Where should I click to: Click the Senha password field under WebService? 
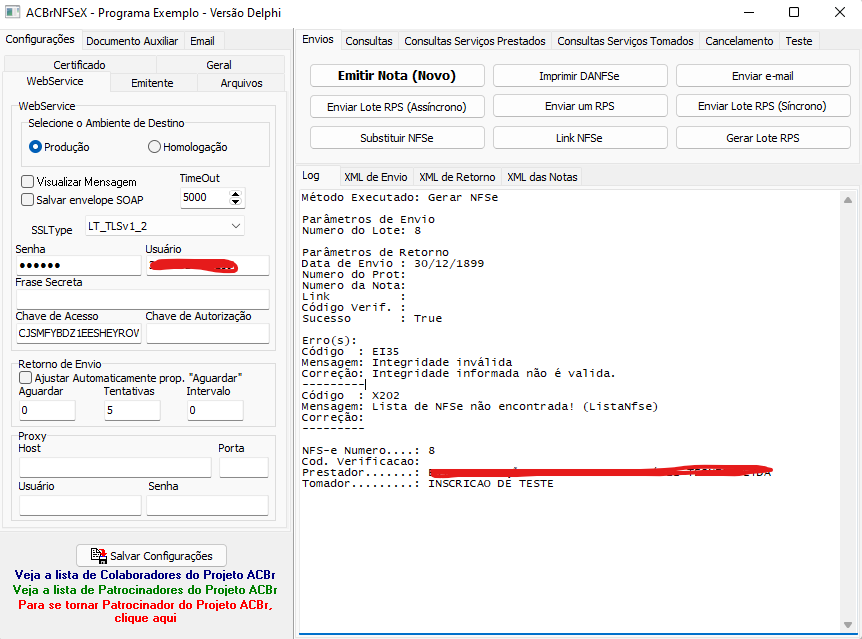[79, 266]
